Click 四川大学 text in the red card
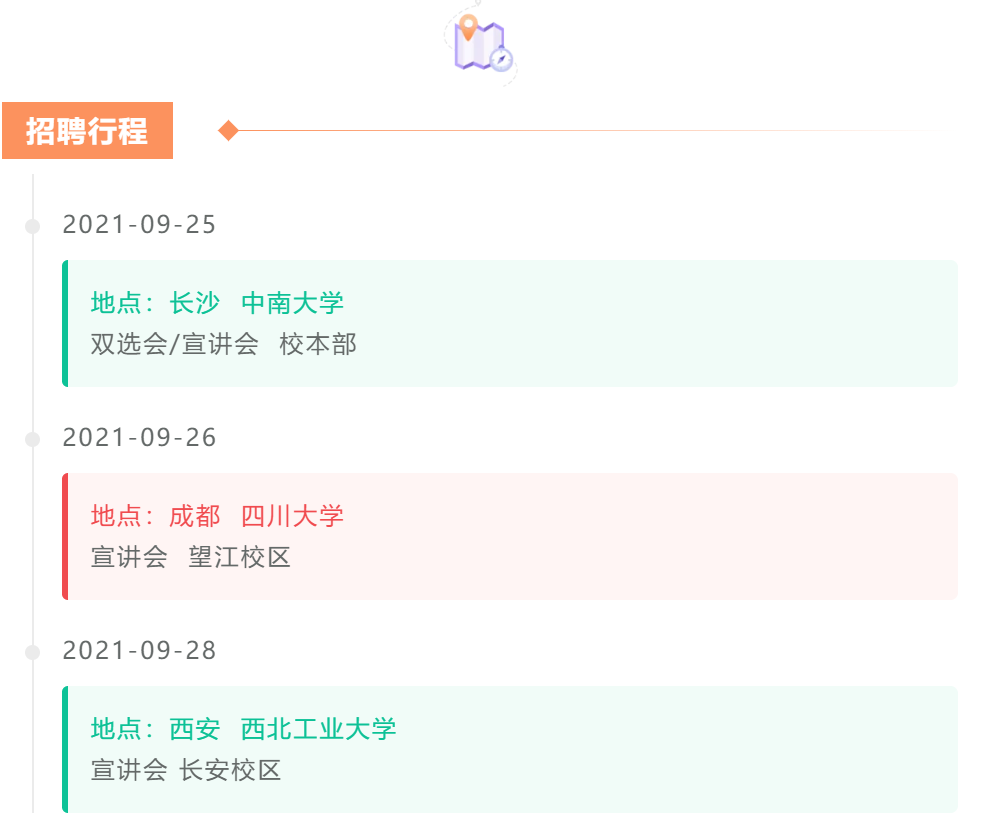This screenshot has height=820, width=991. tap(293, 516)
